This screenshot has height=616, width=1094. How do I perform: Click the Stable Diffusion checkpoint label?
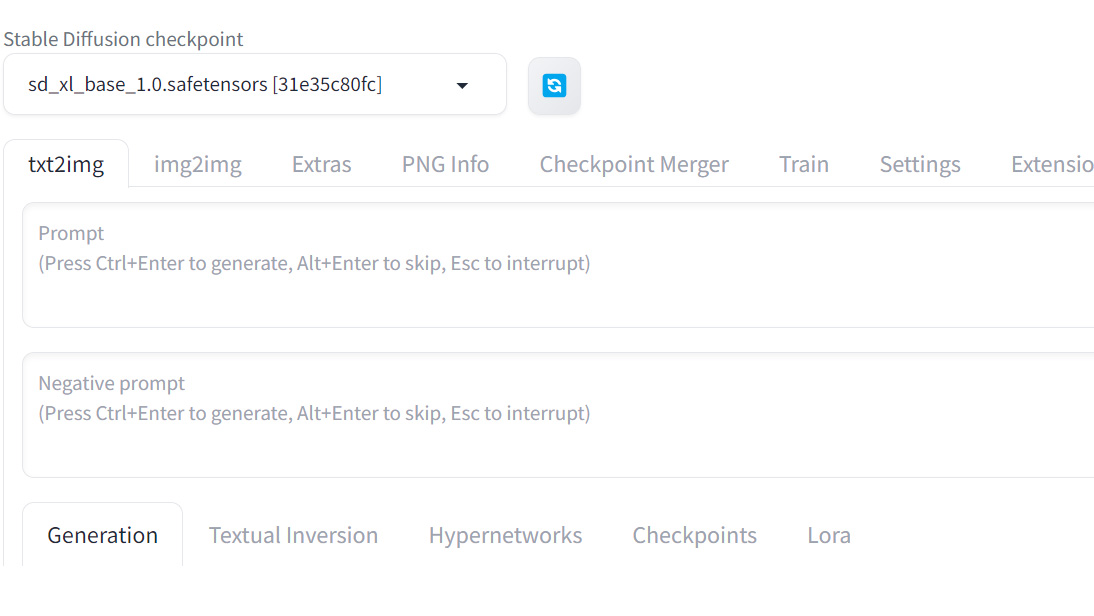point(124,39)
